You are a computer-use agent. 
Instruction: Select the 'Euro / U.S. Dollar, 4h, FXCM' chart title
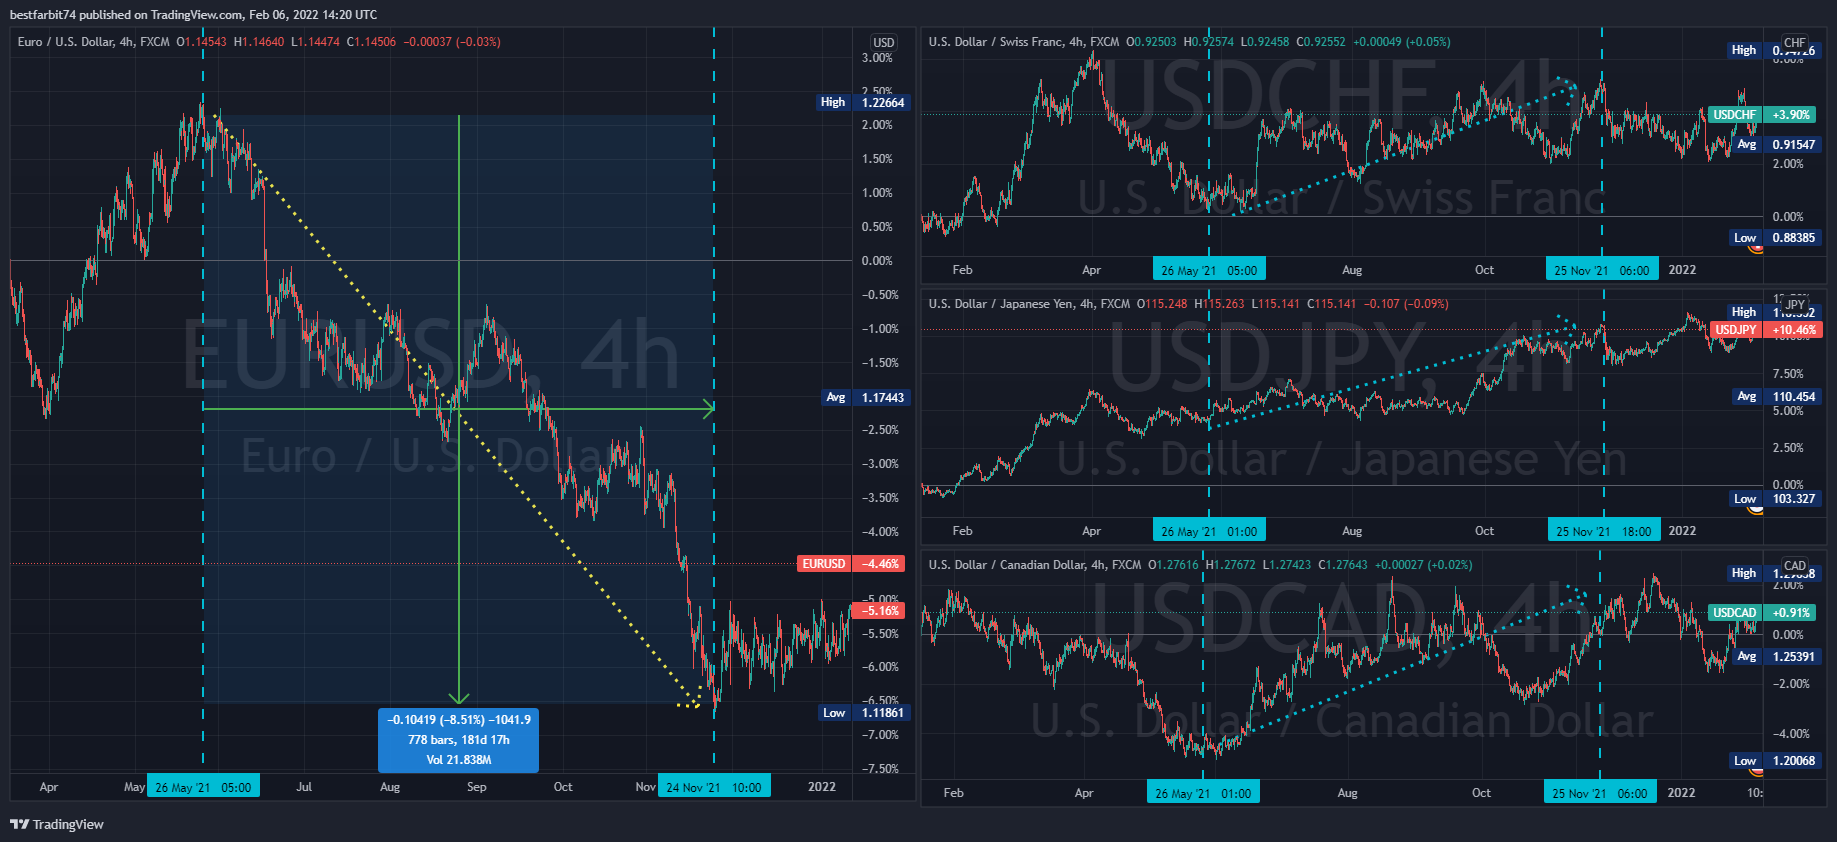pyautogui.click(x=94, y=42)
